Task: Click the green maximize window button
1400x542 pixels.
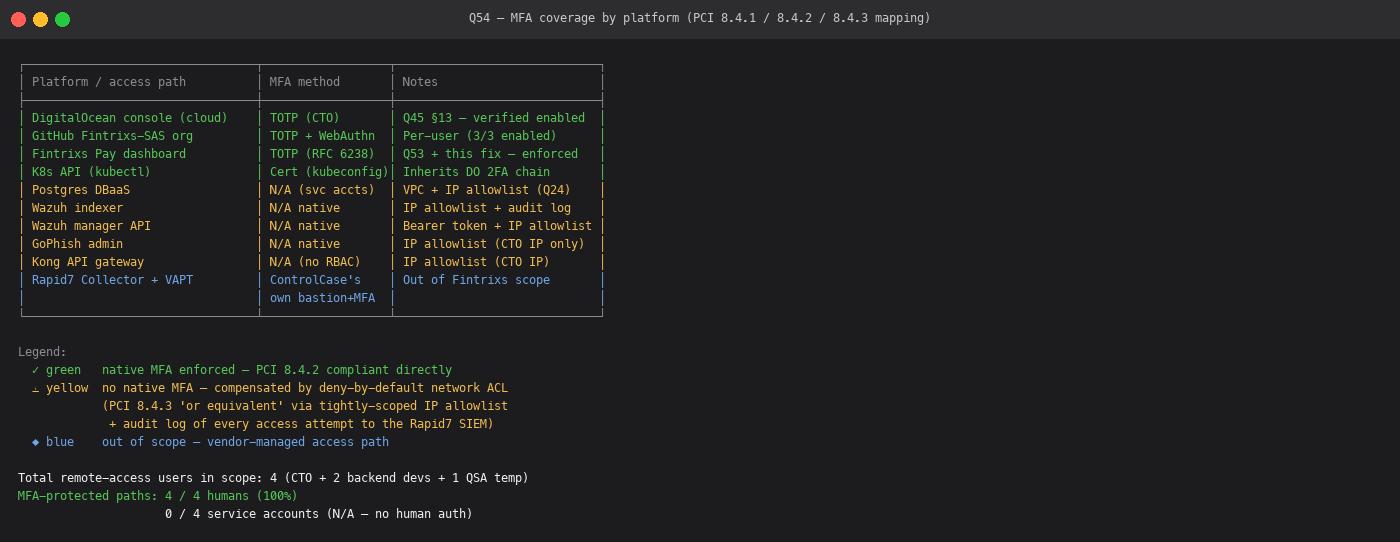Action: coord(62,19)
